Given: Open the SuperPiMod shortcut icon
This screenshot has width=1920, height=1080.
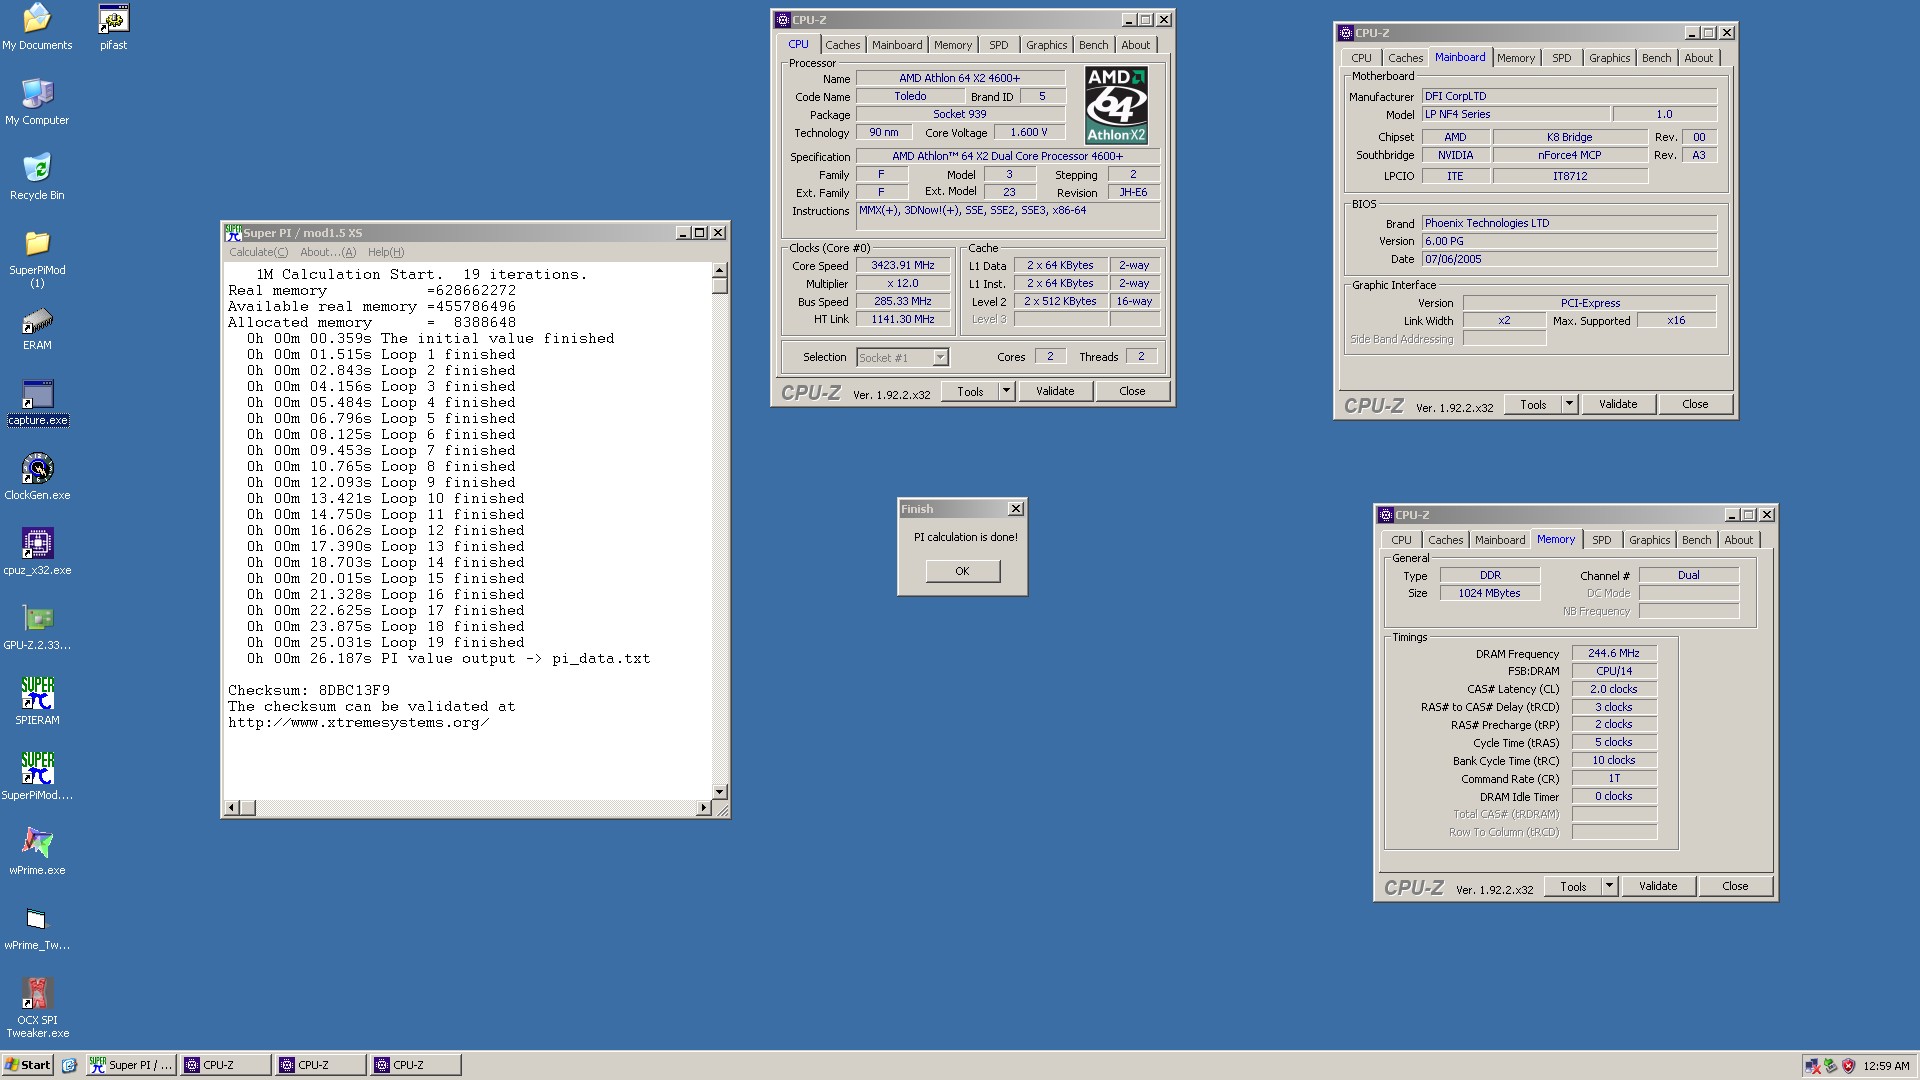Looking at the screenshot, I should (37, 777).
